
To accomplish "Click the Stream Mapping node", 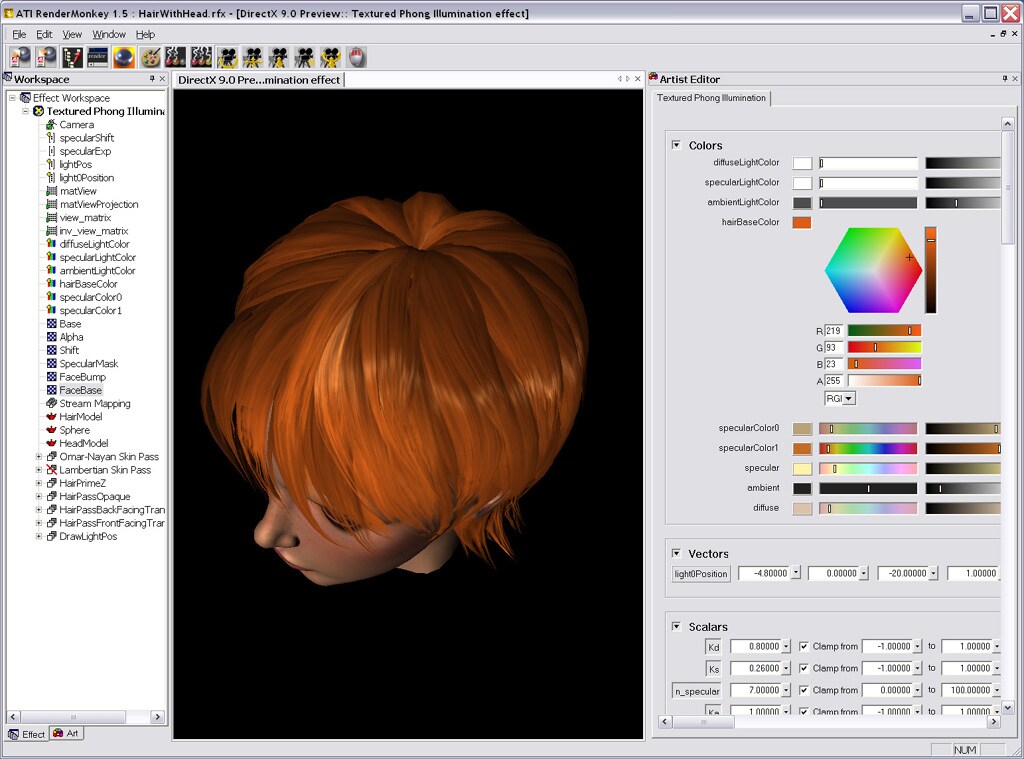I will tap(94, 404).
